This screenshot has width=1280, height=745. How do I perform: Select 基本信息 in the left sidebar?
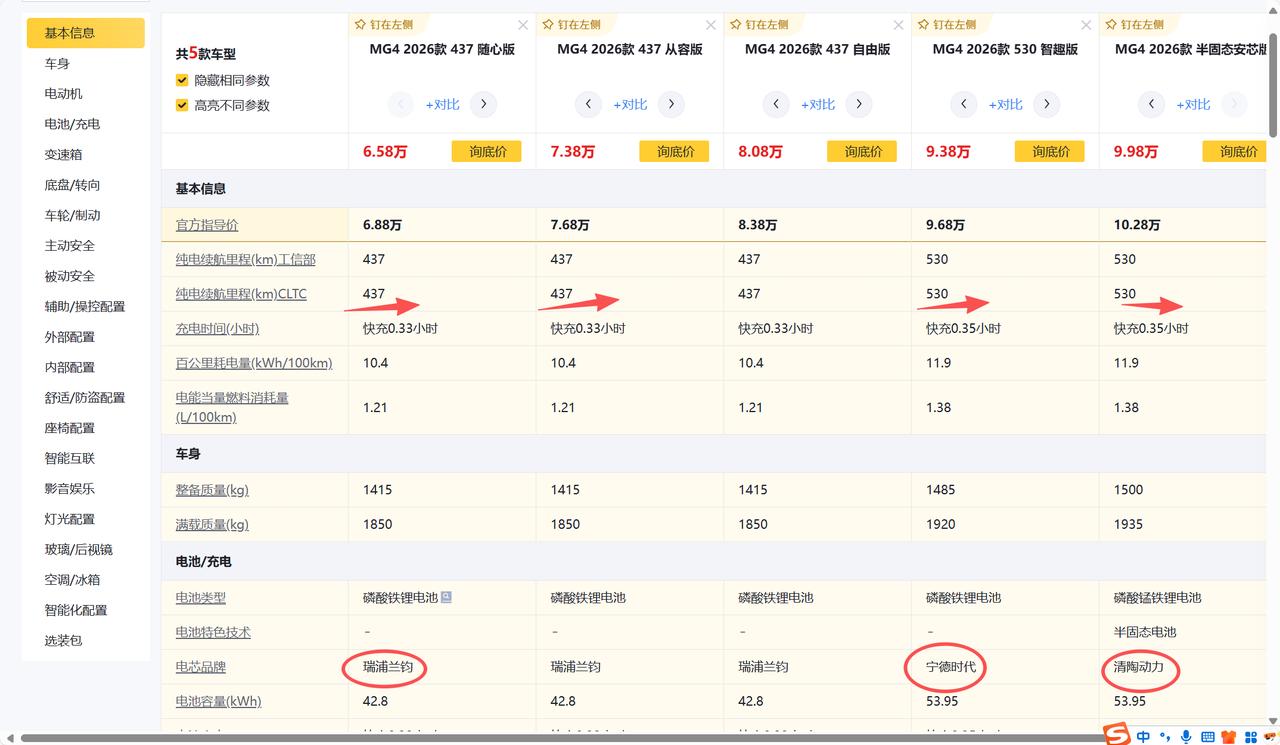pos(85,33)
